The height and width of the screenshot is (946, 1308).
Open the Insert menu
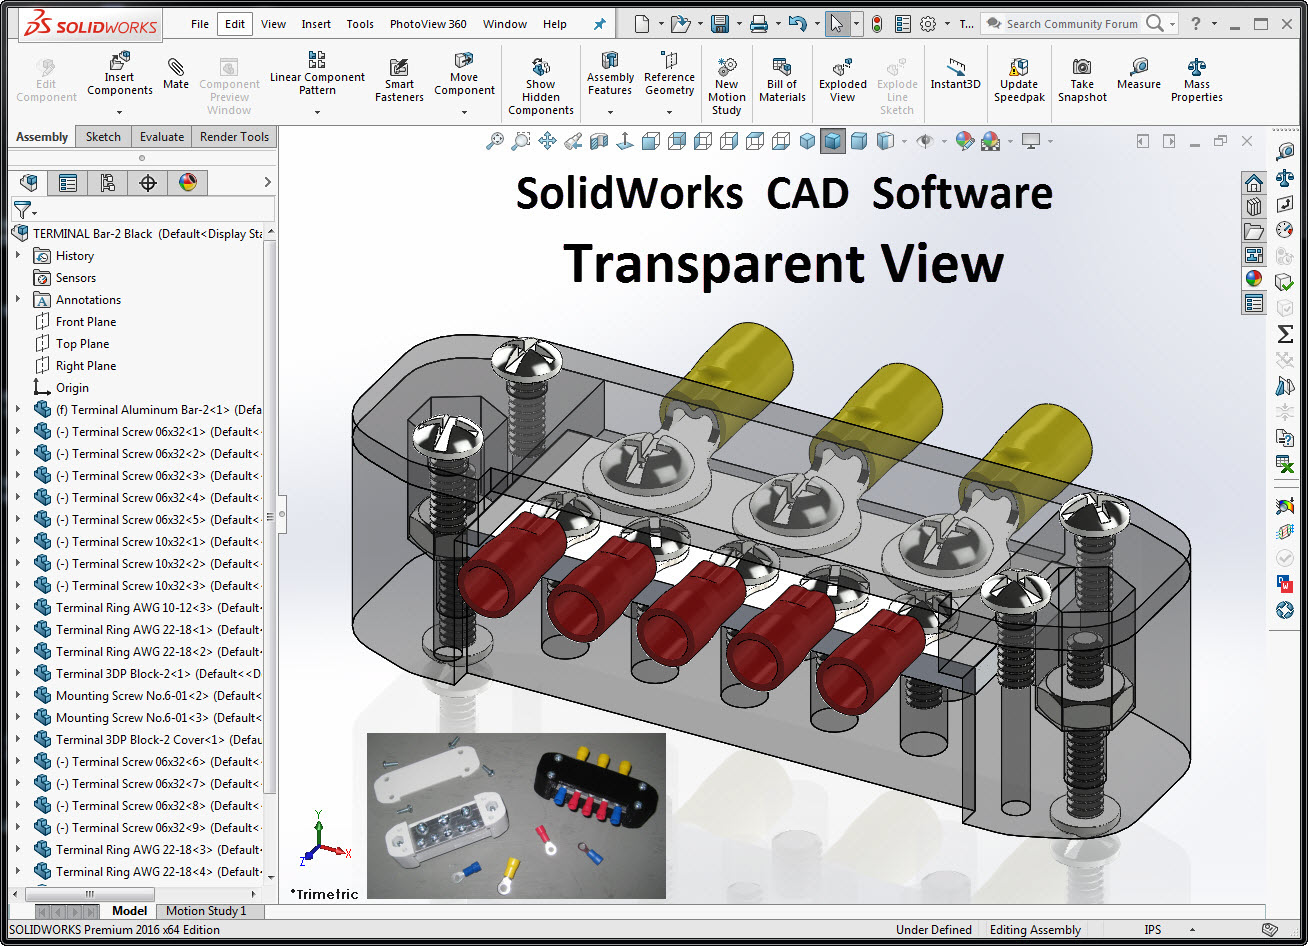[x=316, y=24]
